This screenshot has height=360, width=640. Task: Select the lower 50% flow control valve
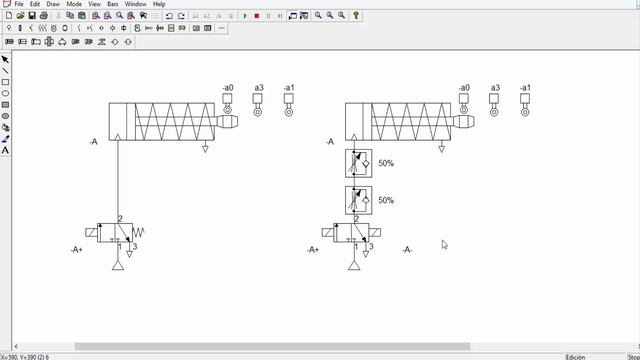[358, 200]
